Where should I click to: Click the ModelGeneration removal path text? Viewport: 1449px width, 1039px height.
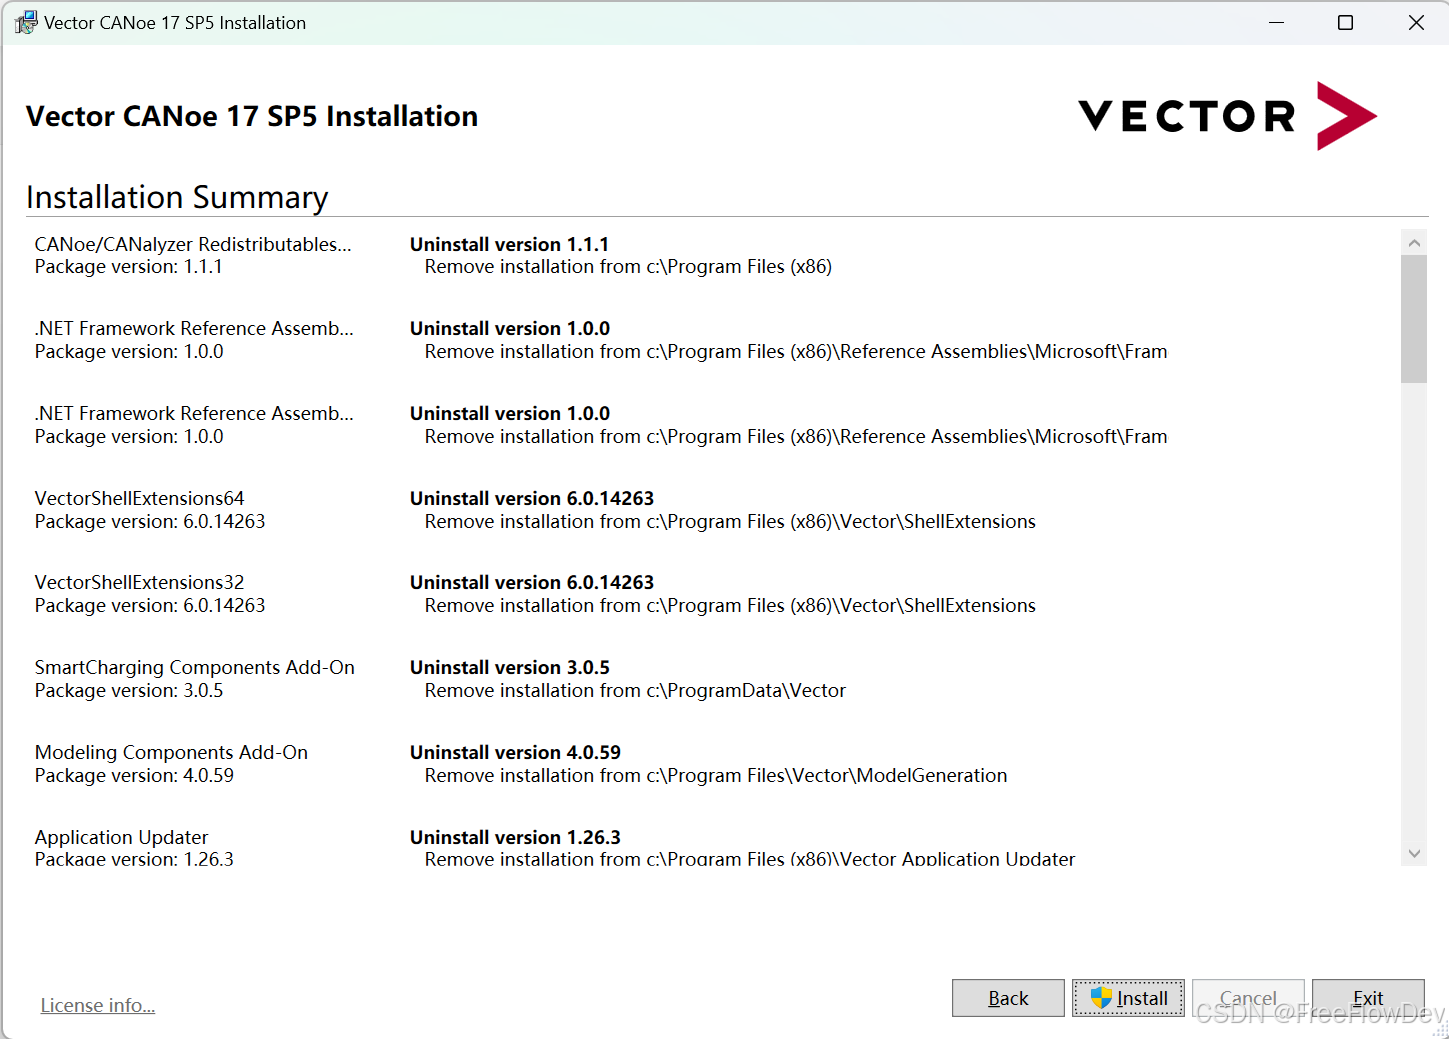716,776
